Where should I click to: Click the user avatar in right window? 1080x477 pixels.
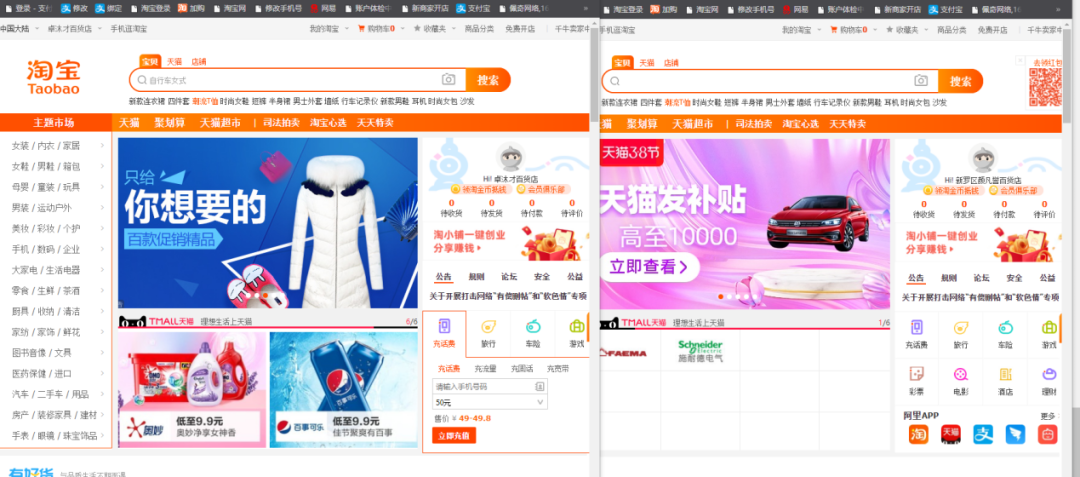tap(983, 158)
